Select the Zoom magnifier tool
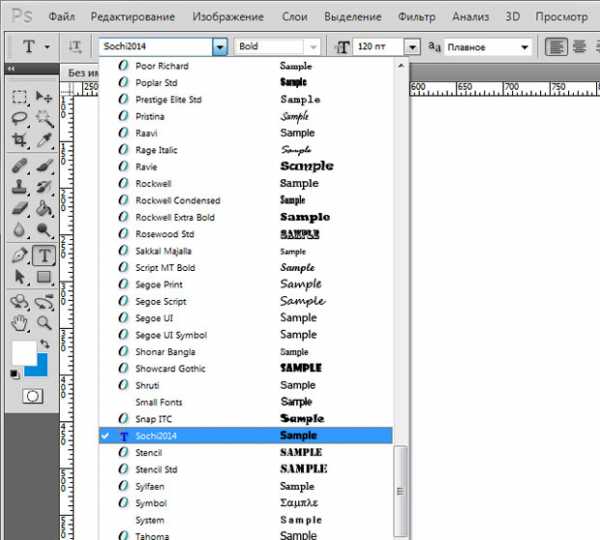This screenshot has height=540, width=600. click(45, 322)
